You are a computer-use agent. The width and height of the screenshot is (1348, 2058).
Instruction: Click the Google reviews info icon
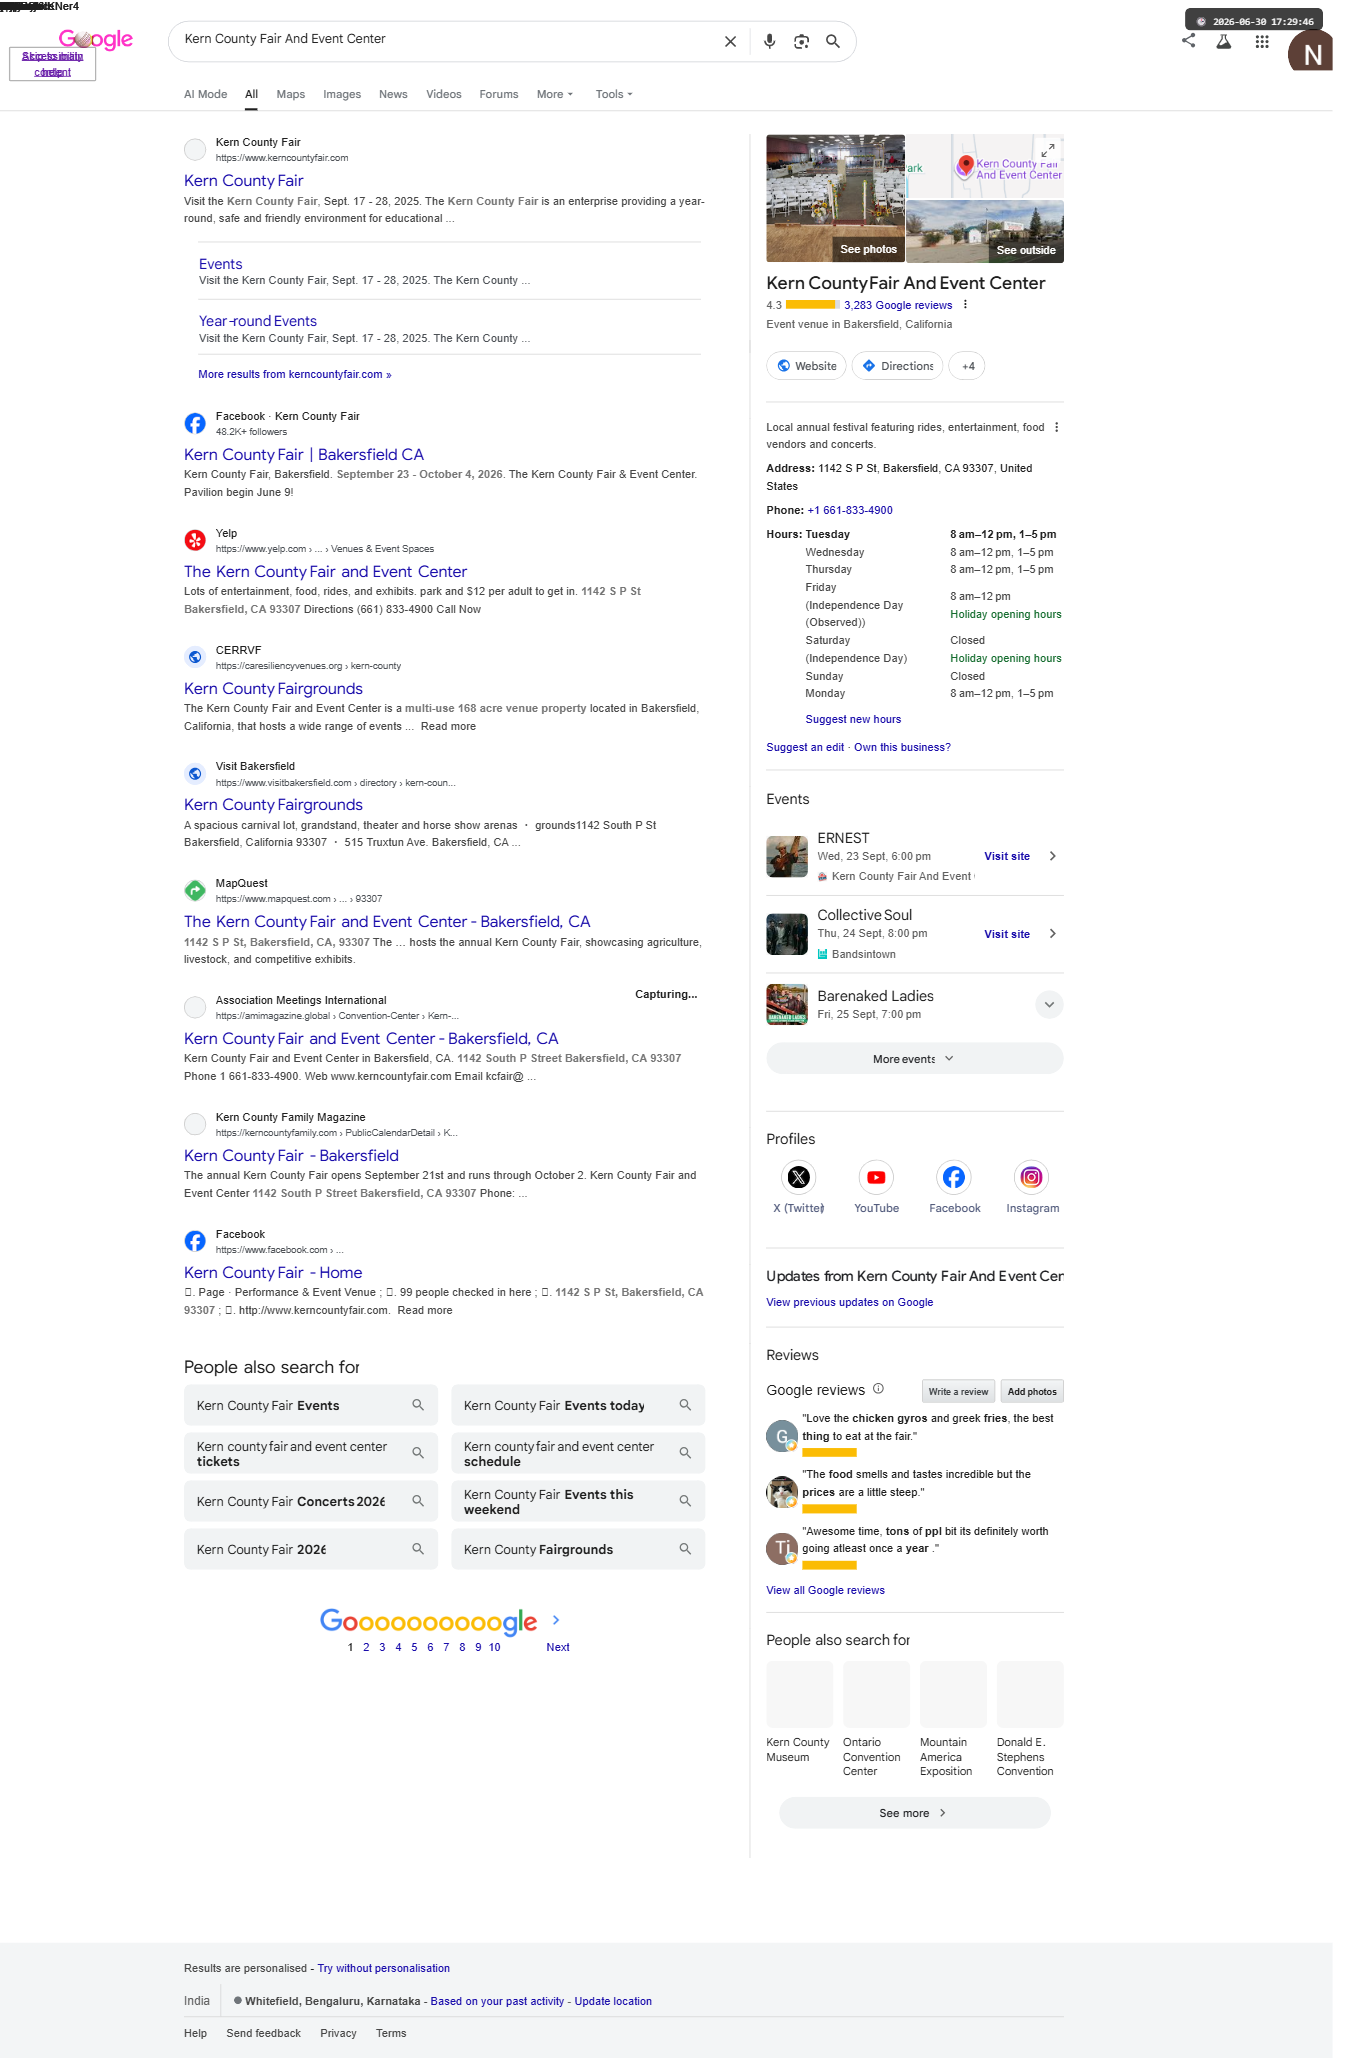point(878,1389)
